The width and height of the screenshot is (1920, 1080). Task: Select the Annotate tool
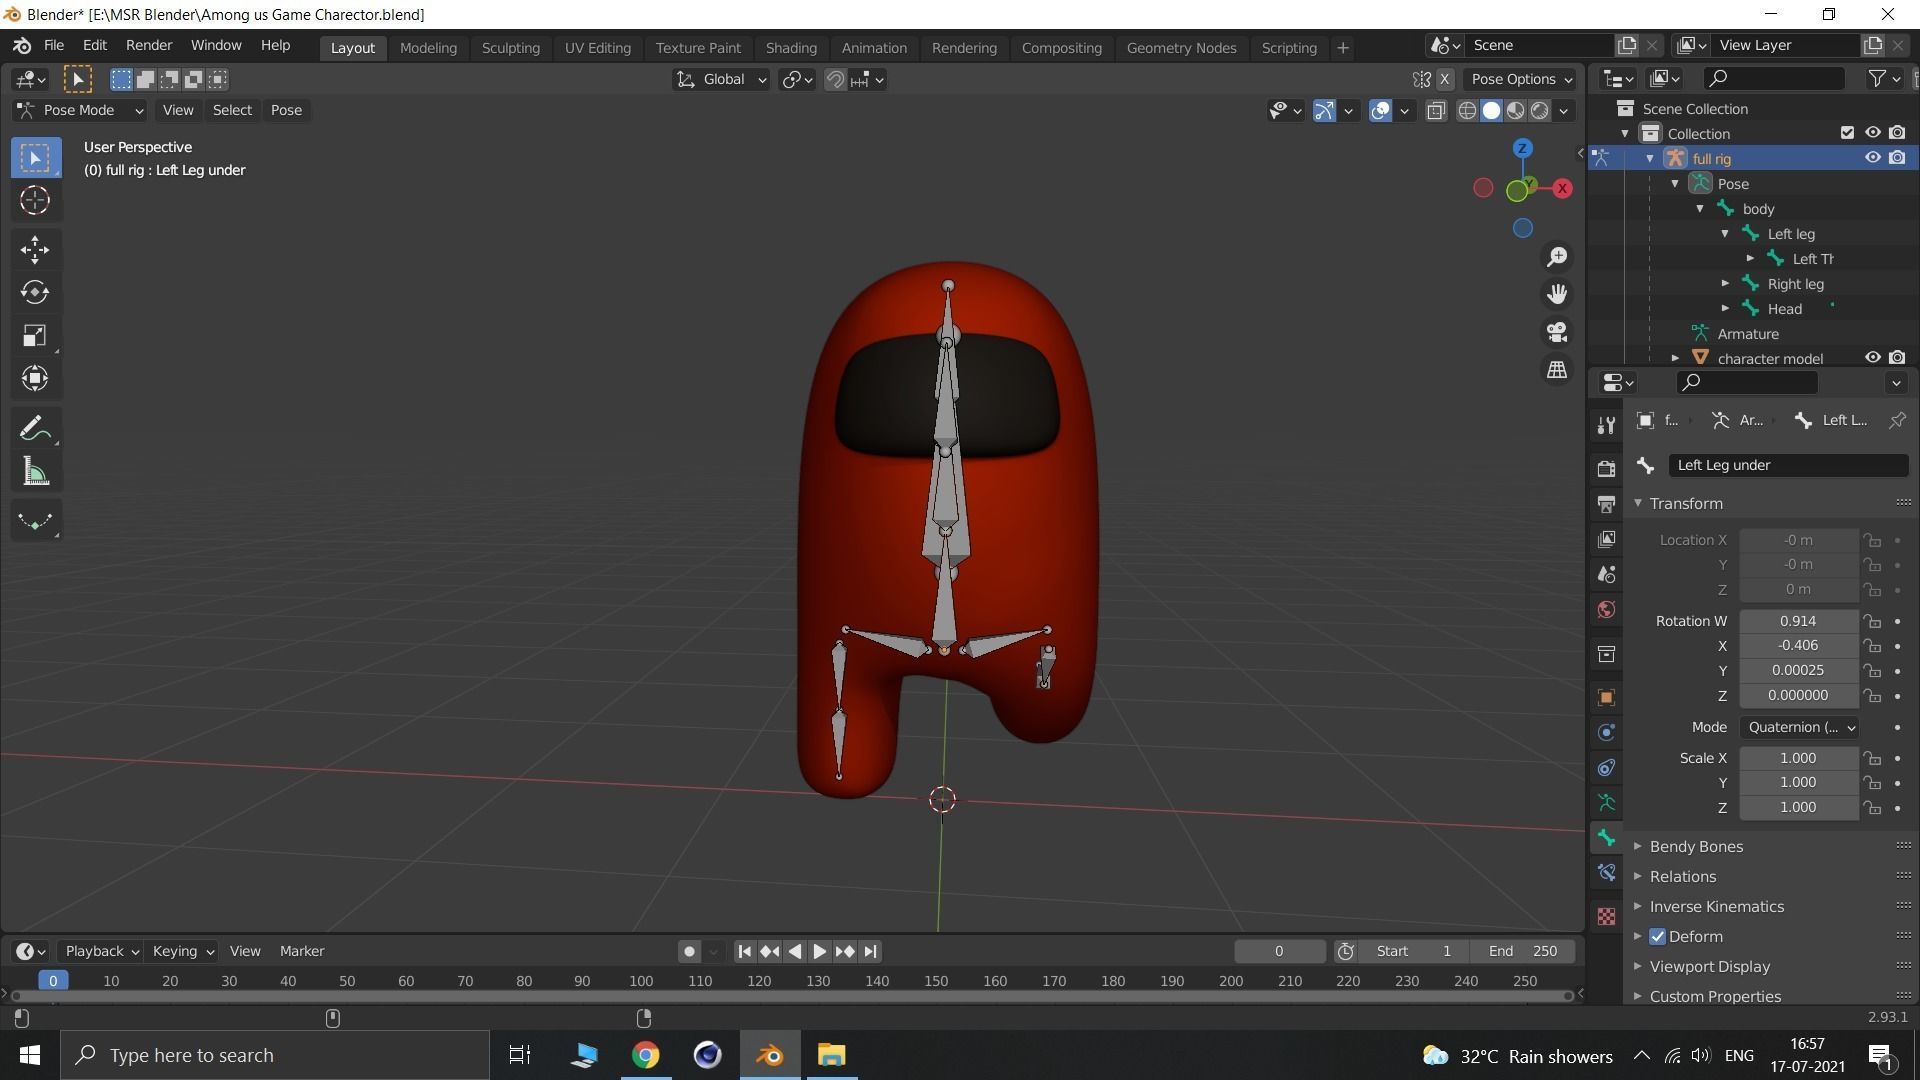coord(35,428)
